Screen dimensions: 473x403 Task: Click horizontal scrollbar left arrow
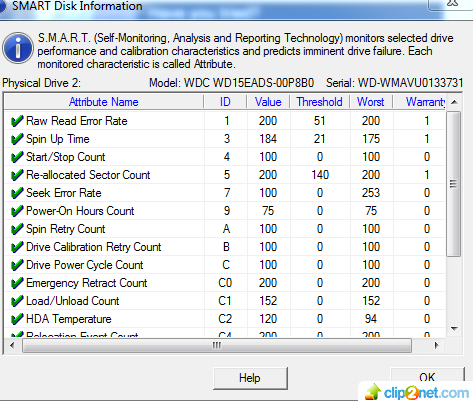click(13, 345)
